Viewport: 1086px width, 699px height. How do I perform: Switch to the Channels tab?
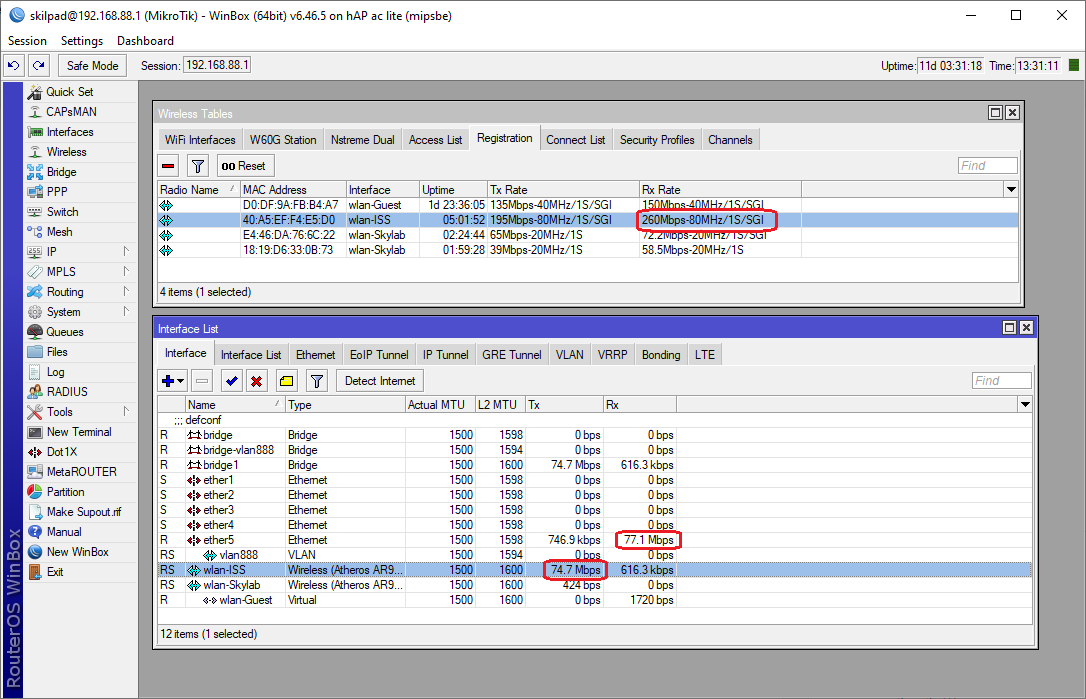[730, 140]
